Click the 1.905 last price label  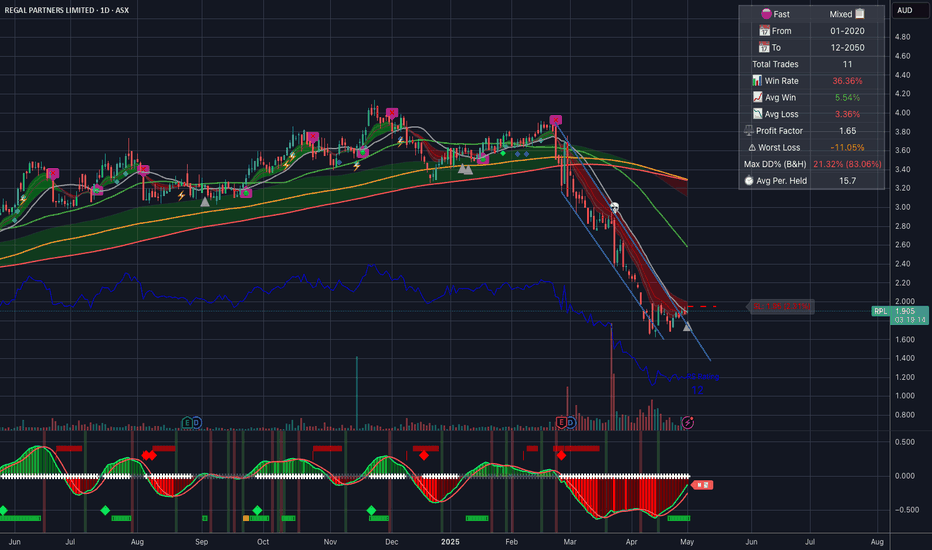click(x=905, y=311)
